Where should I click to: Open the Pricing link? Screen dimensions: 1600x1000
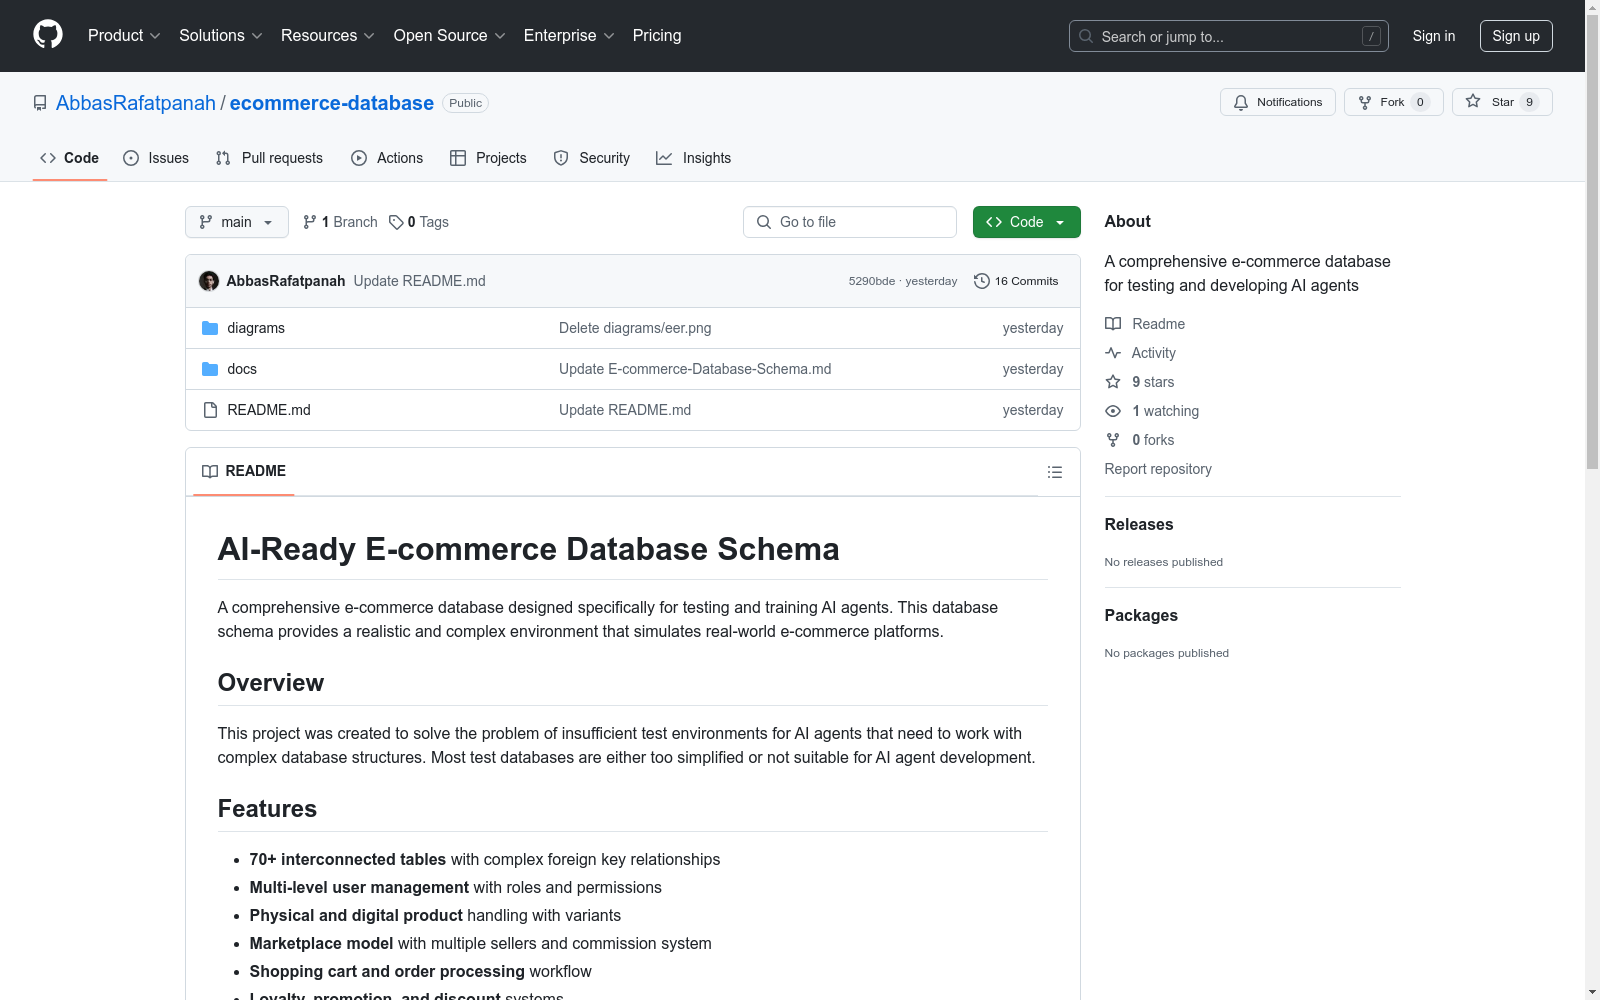(657, 35)
